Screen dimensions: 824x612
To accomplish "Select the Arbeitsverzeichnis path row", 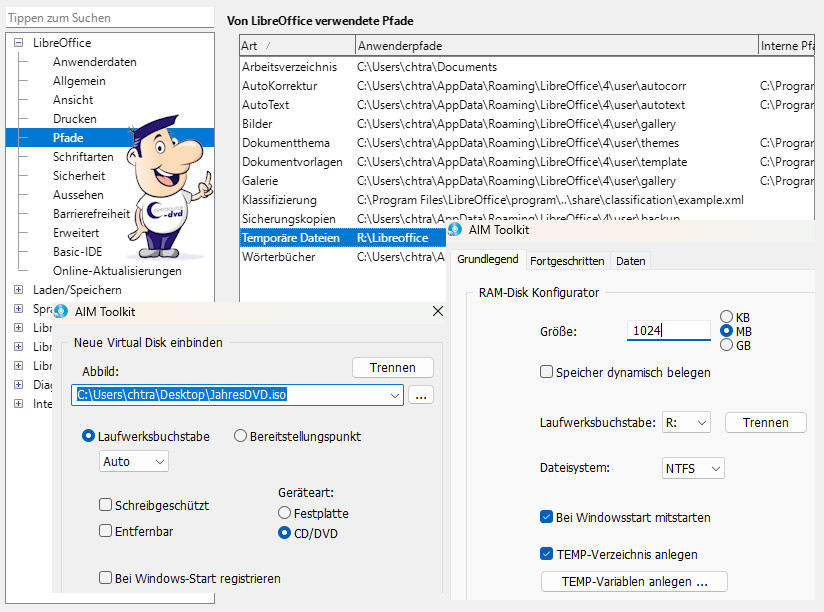I will tap(527, 67).
